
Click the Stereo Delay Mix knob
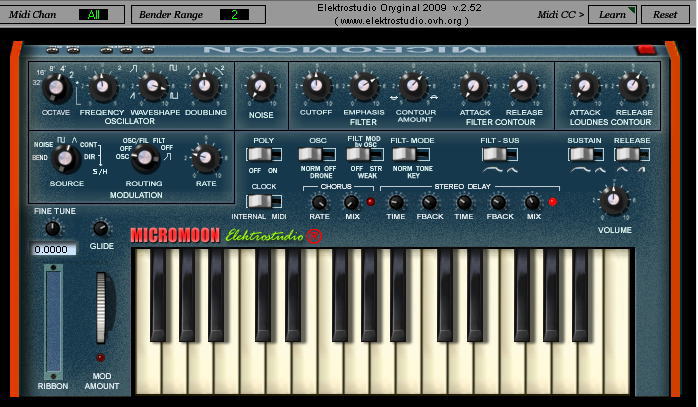click(532, 203)
